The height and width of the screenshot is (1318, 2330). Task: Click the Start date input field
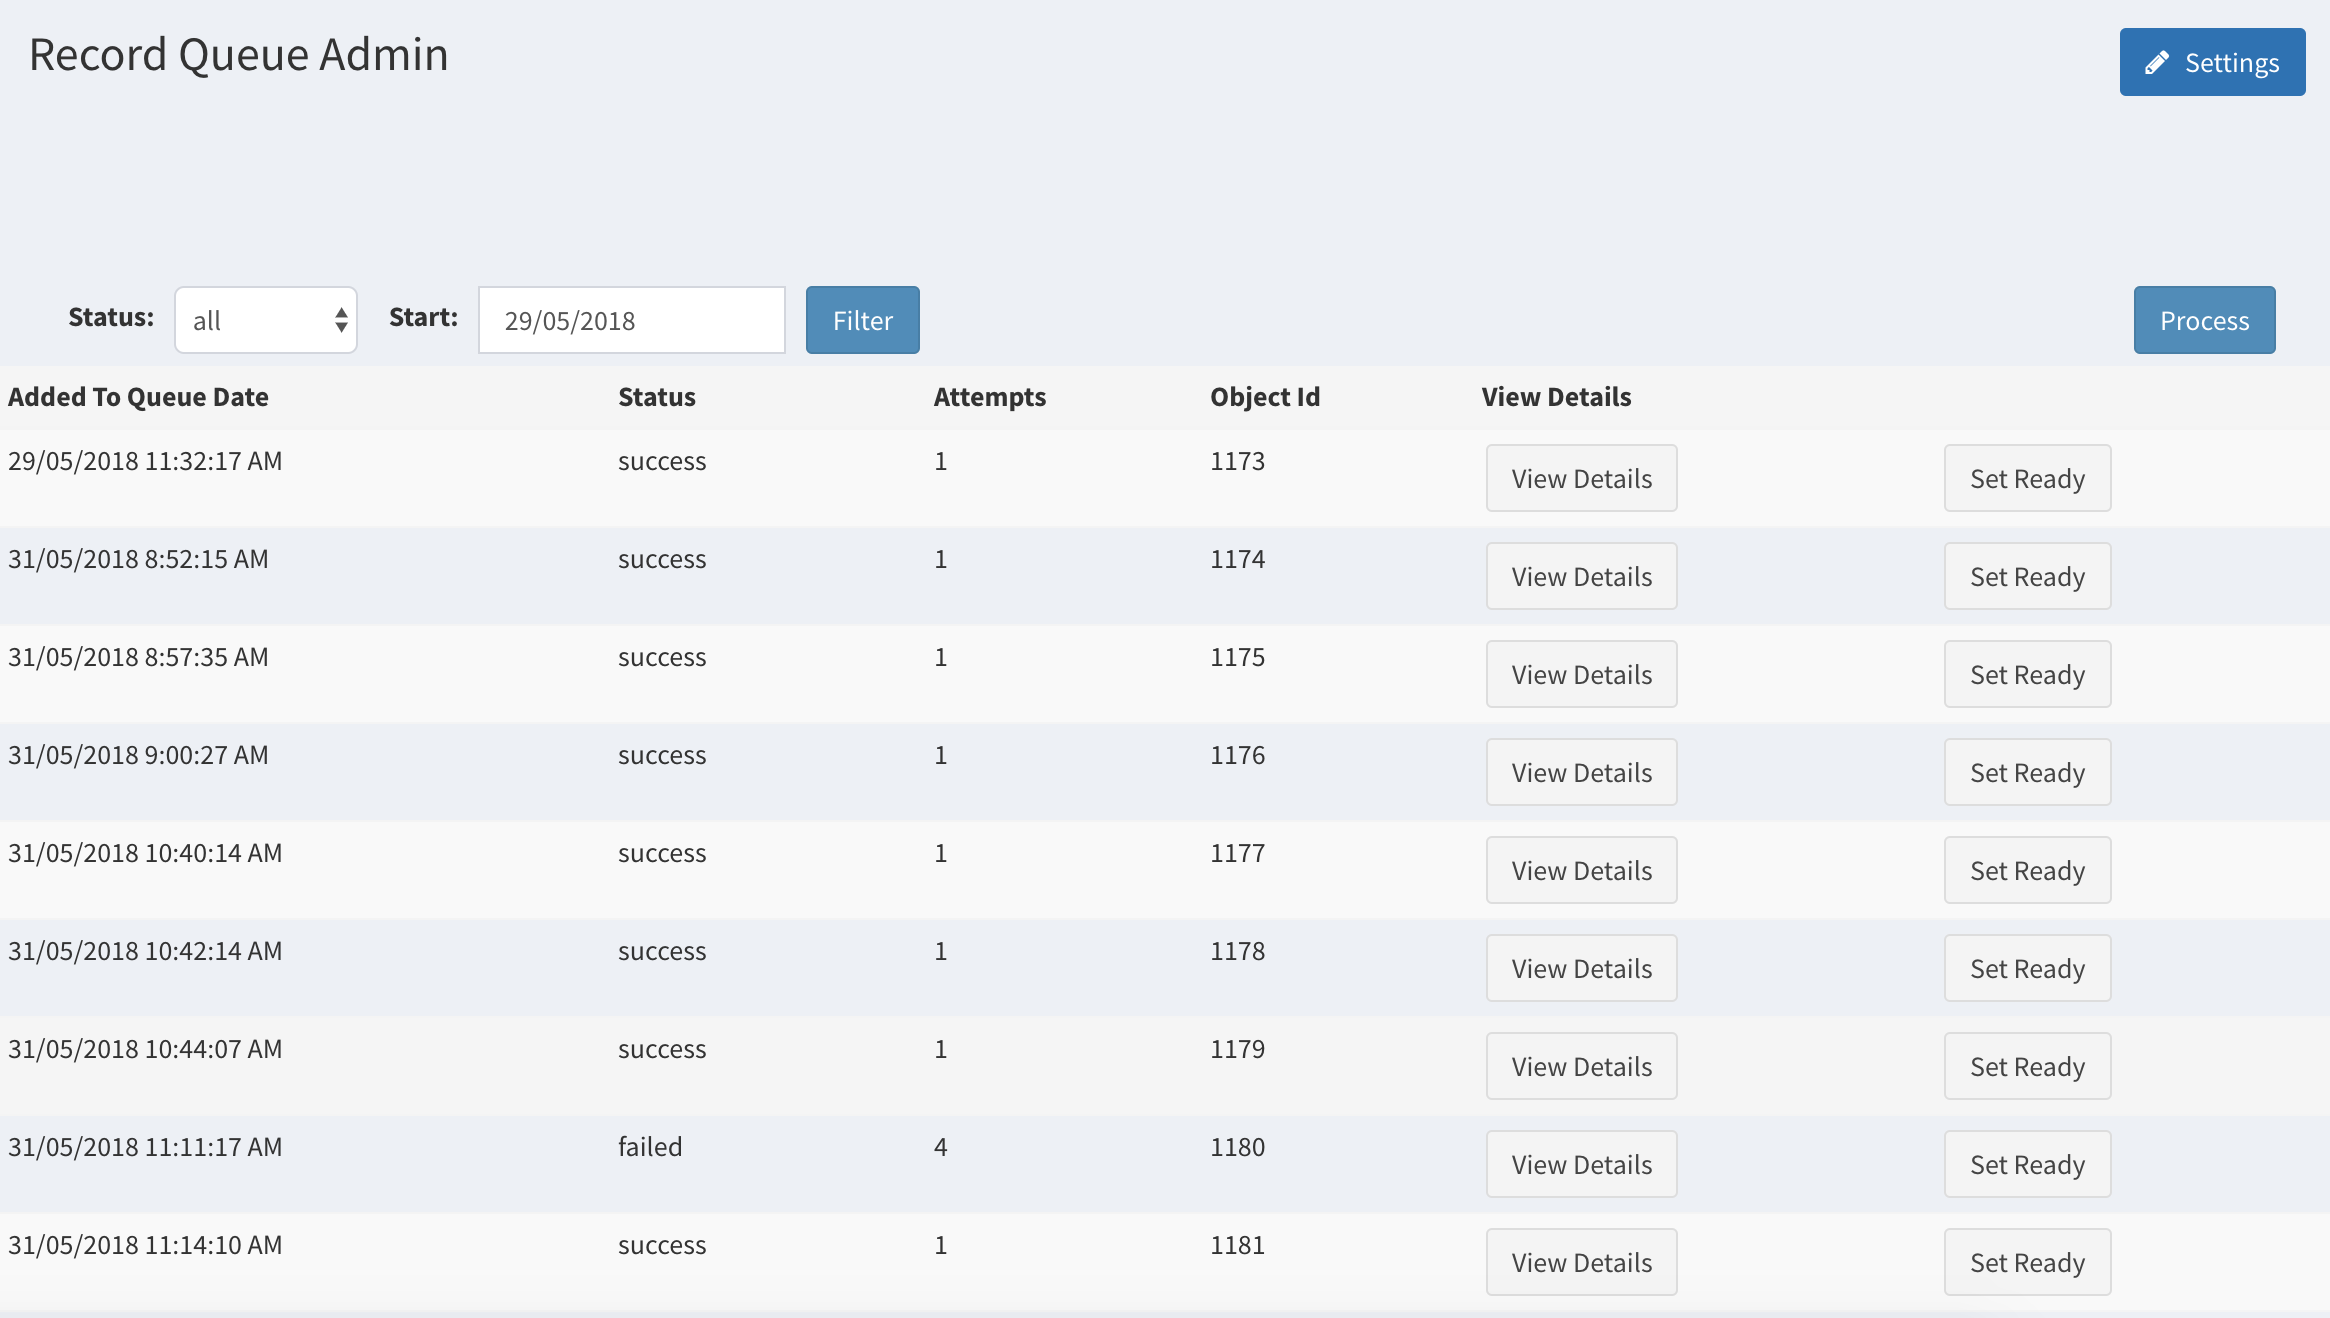tap(631, 320)
